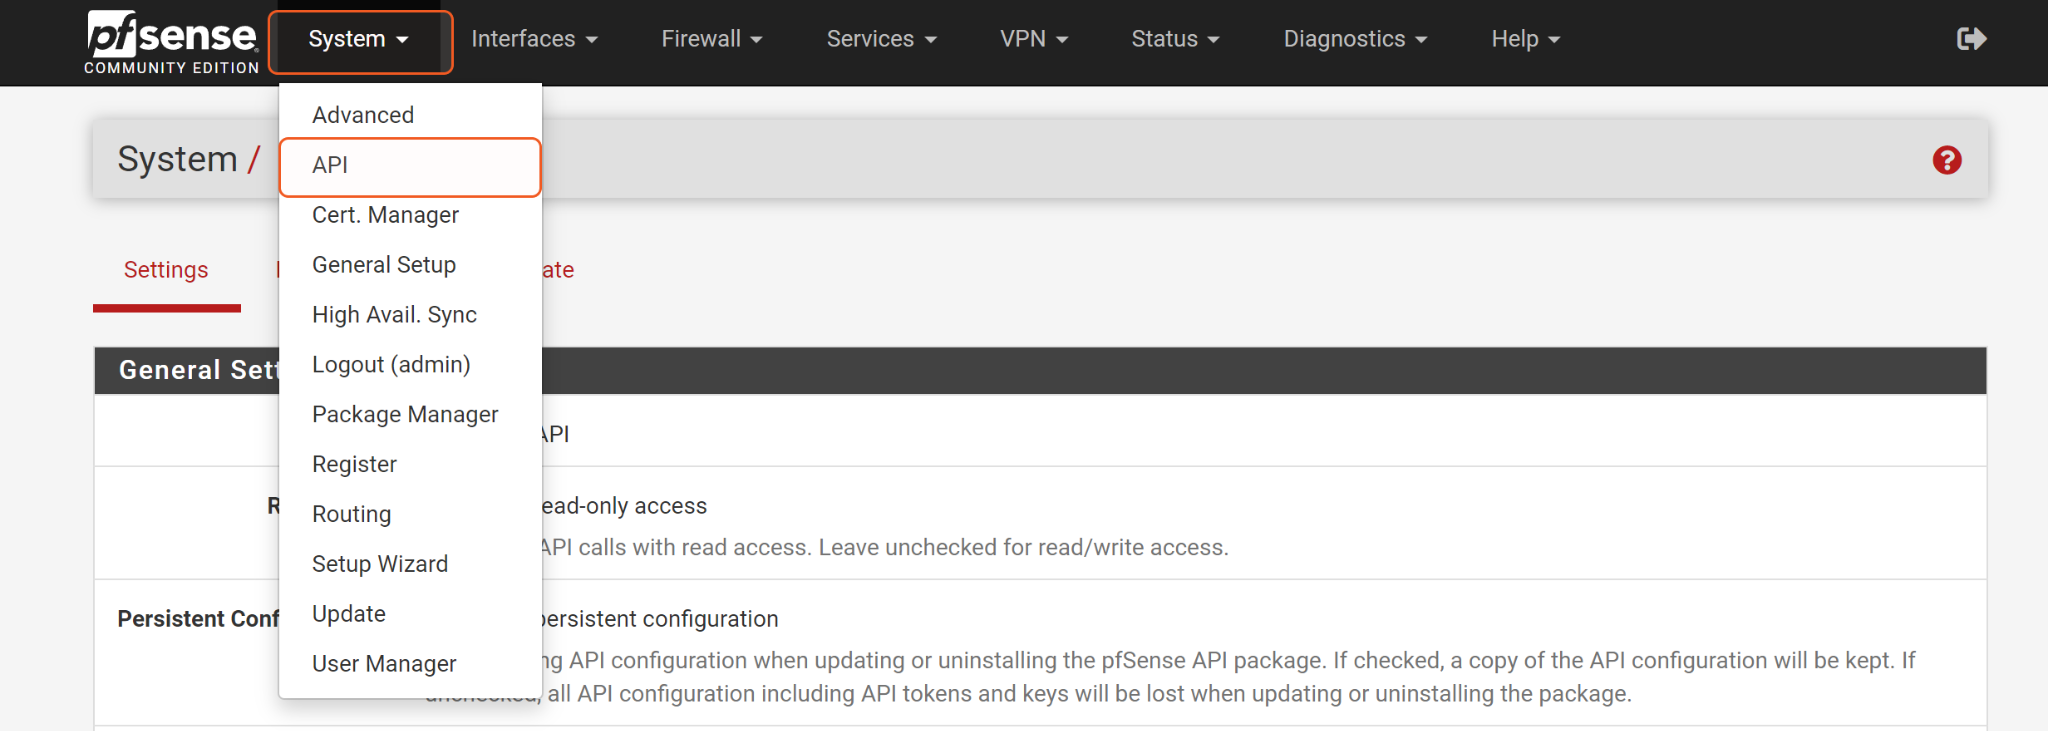Switch to the Settings tab
This screenshot has width=2048, height=731.
[x=166, y=270]
